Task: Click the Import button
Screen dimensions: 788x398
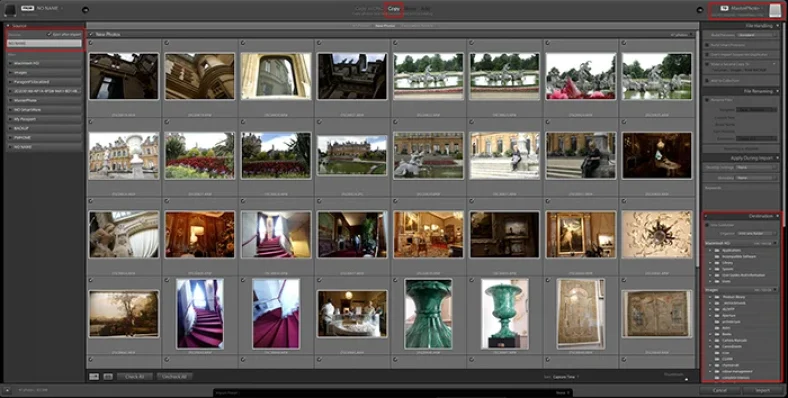Action: [762, 390]
